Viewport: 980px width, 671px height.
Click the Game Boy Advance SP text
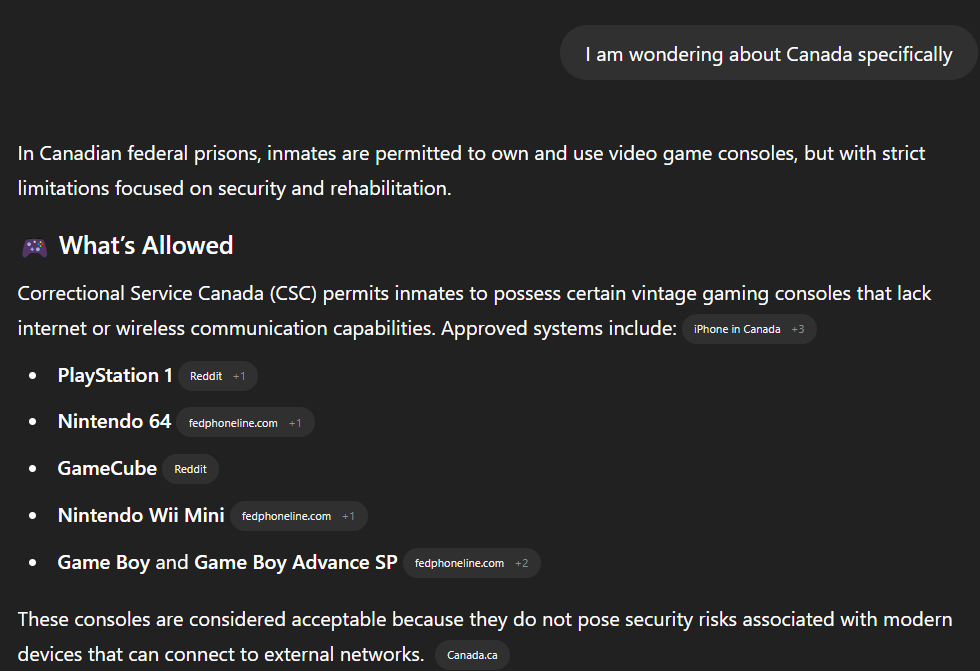coord(296,562)
